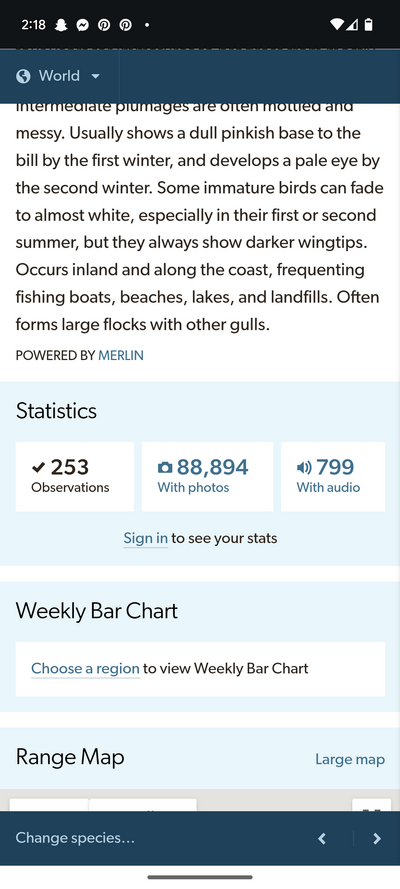Viewport: 400px width, 889px height.
Task: Tap the speaker icon next to 799
Action: point(304,468)
